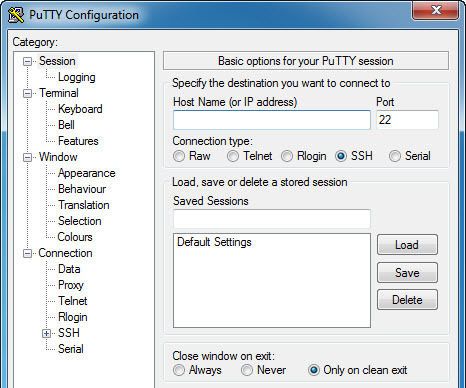Open the Bell settings category
This screenshot has width=466, height=388.
coord(66,125)
